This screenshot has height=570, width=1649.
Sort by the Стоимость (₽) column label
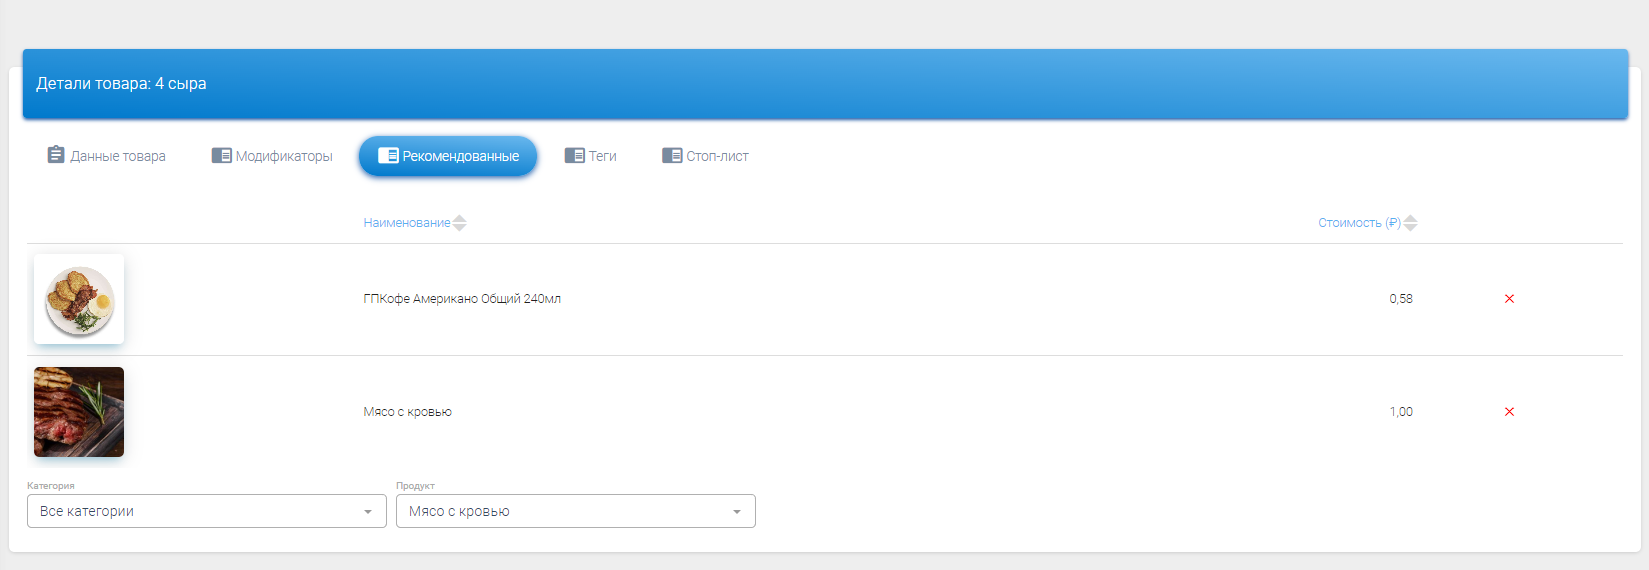click(1358, 223)
